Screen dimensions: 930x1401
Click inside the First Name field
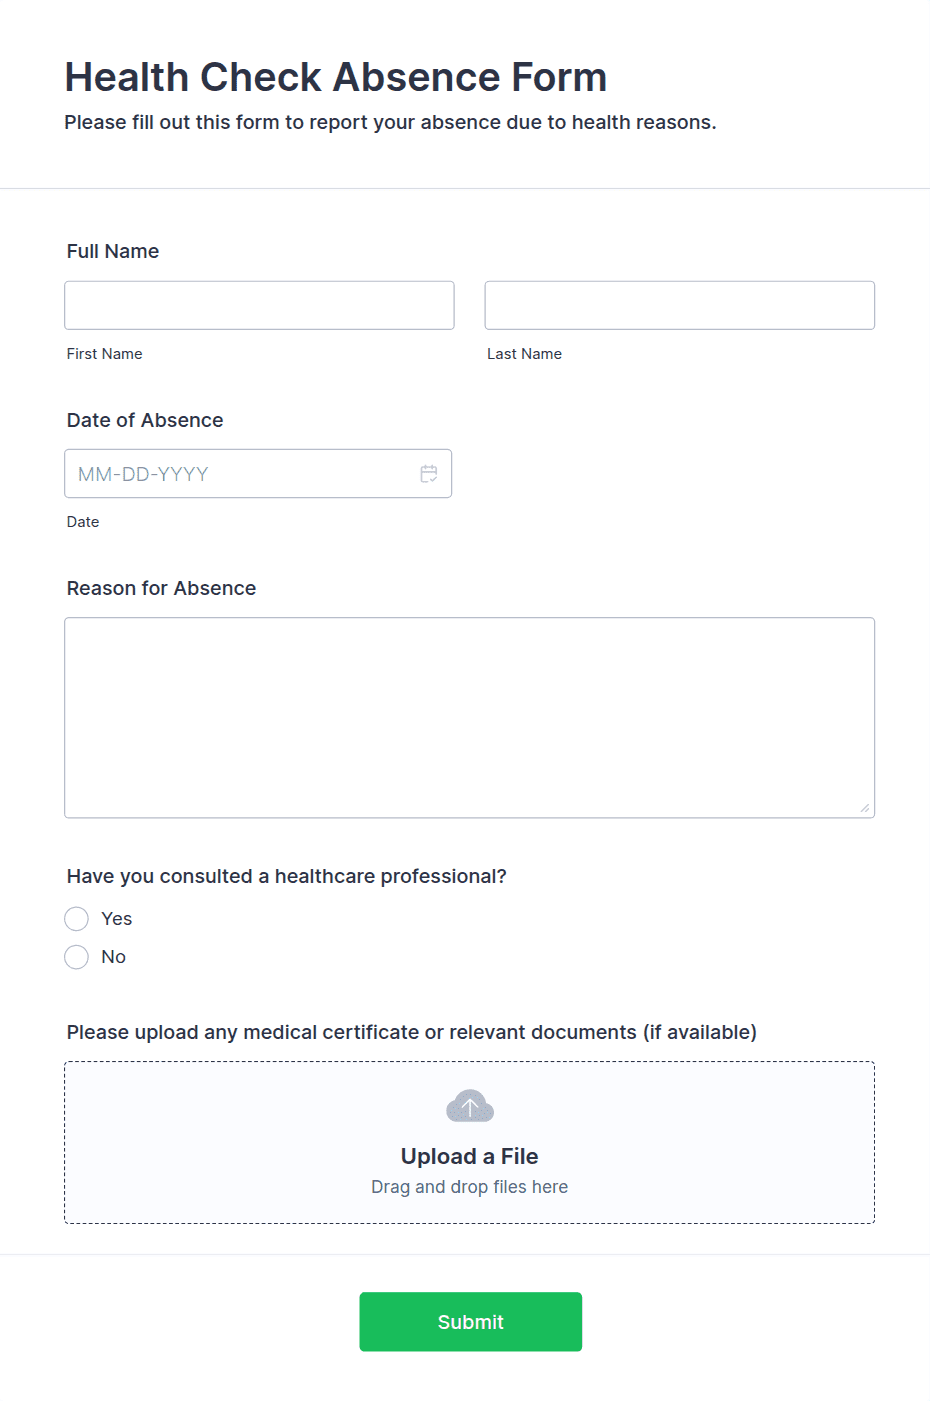[258, 305]
